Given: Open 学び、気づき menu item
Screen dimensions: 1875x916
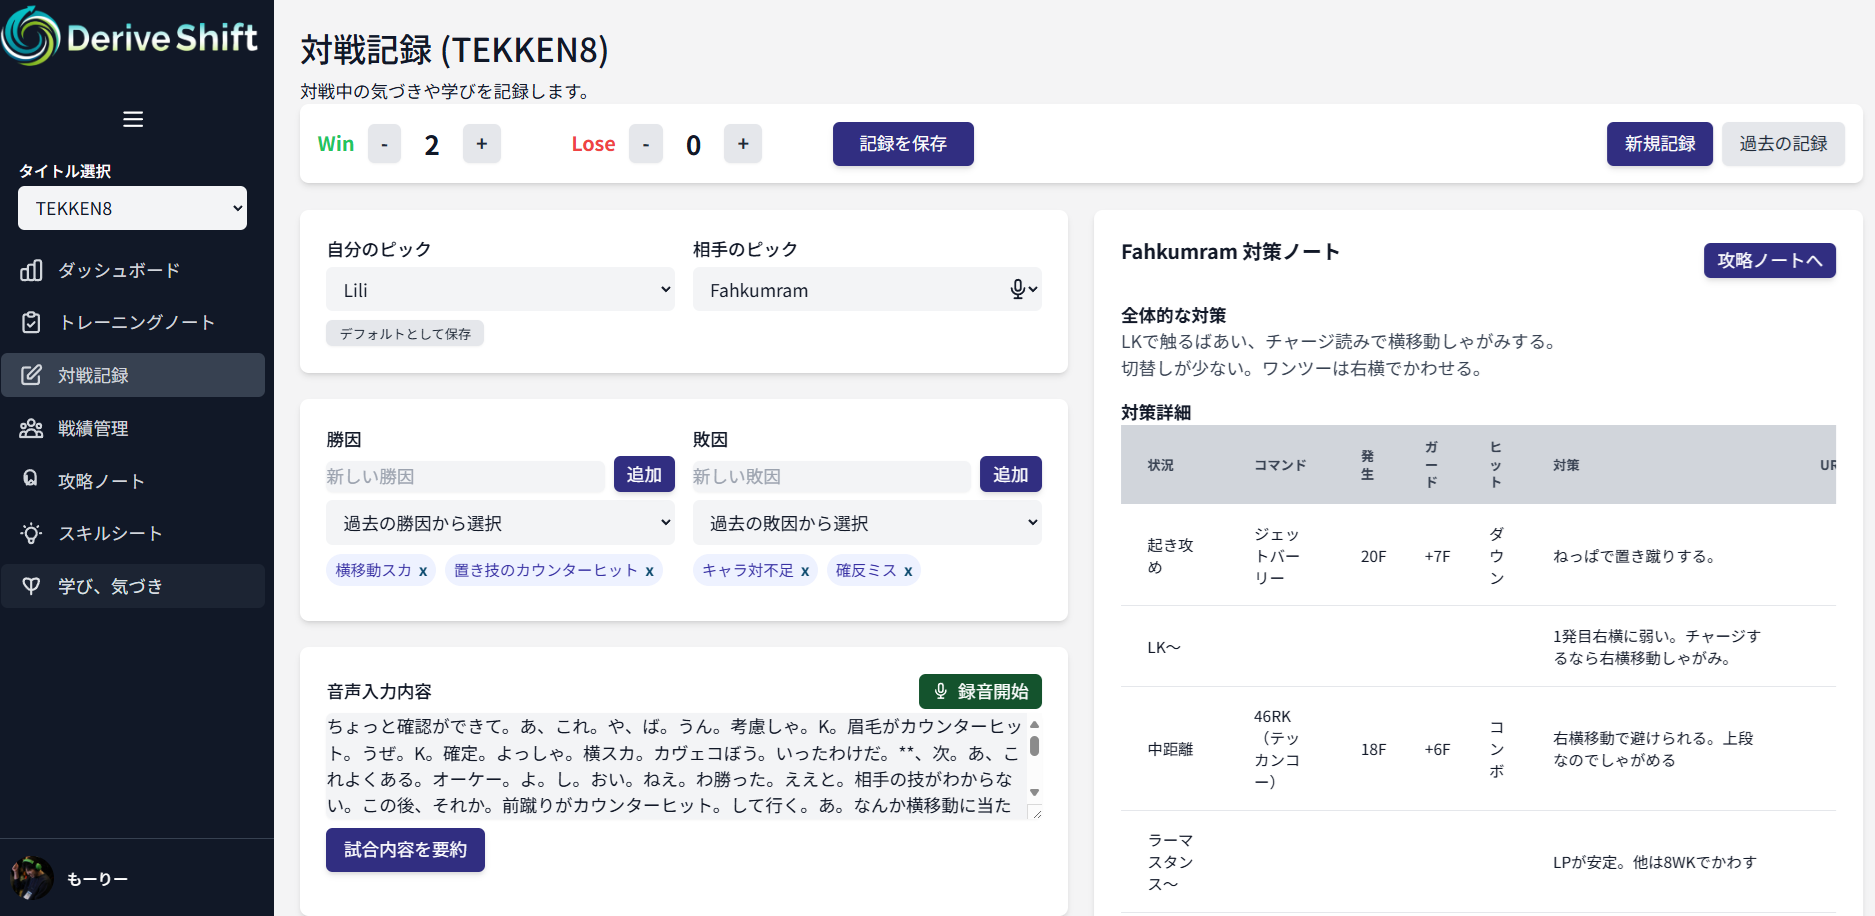Looking at the screenshot, I should (133, 586).
